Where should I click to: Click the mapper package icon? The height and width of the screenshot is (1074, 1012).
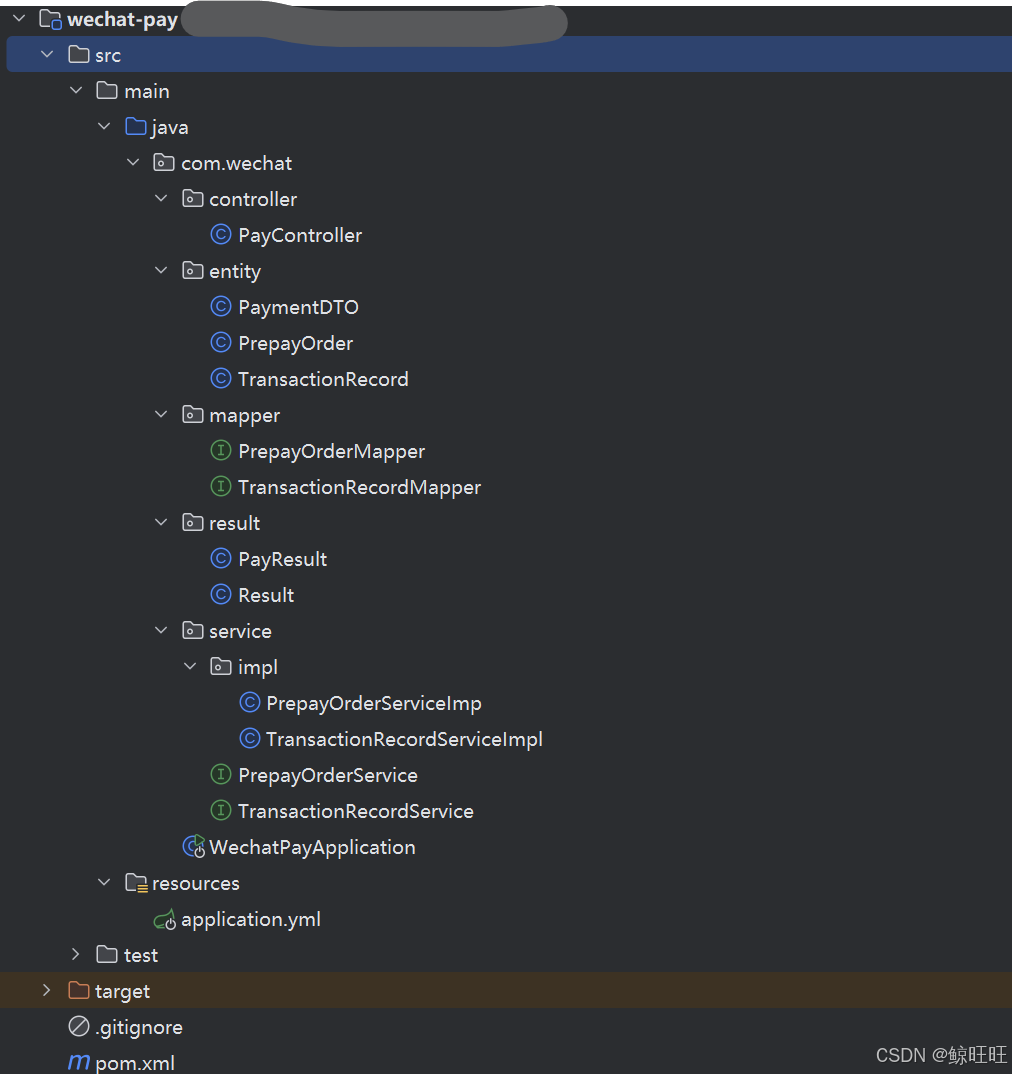click(193, 414)
